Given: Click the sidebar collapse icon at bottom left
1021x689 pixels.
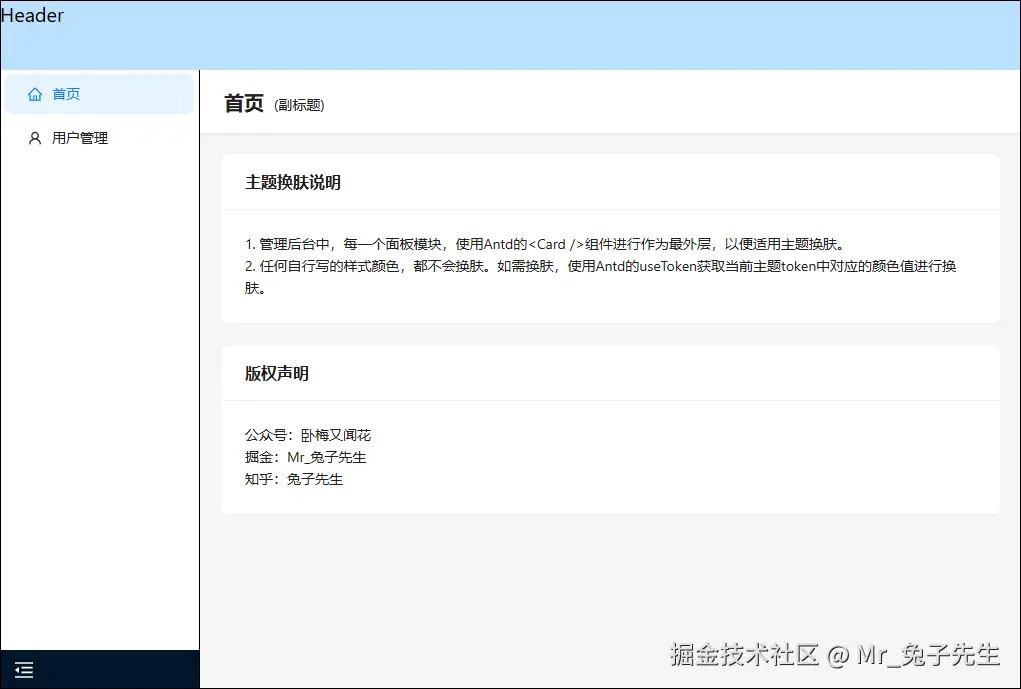Looking at the screenshot, I should point(24,669).
